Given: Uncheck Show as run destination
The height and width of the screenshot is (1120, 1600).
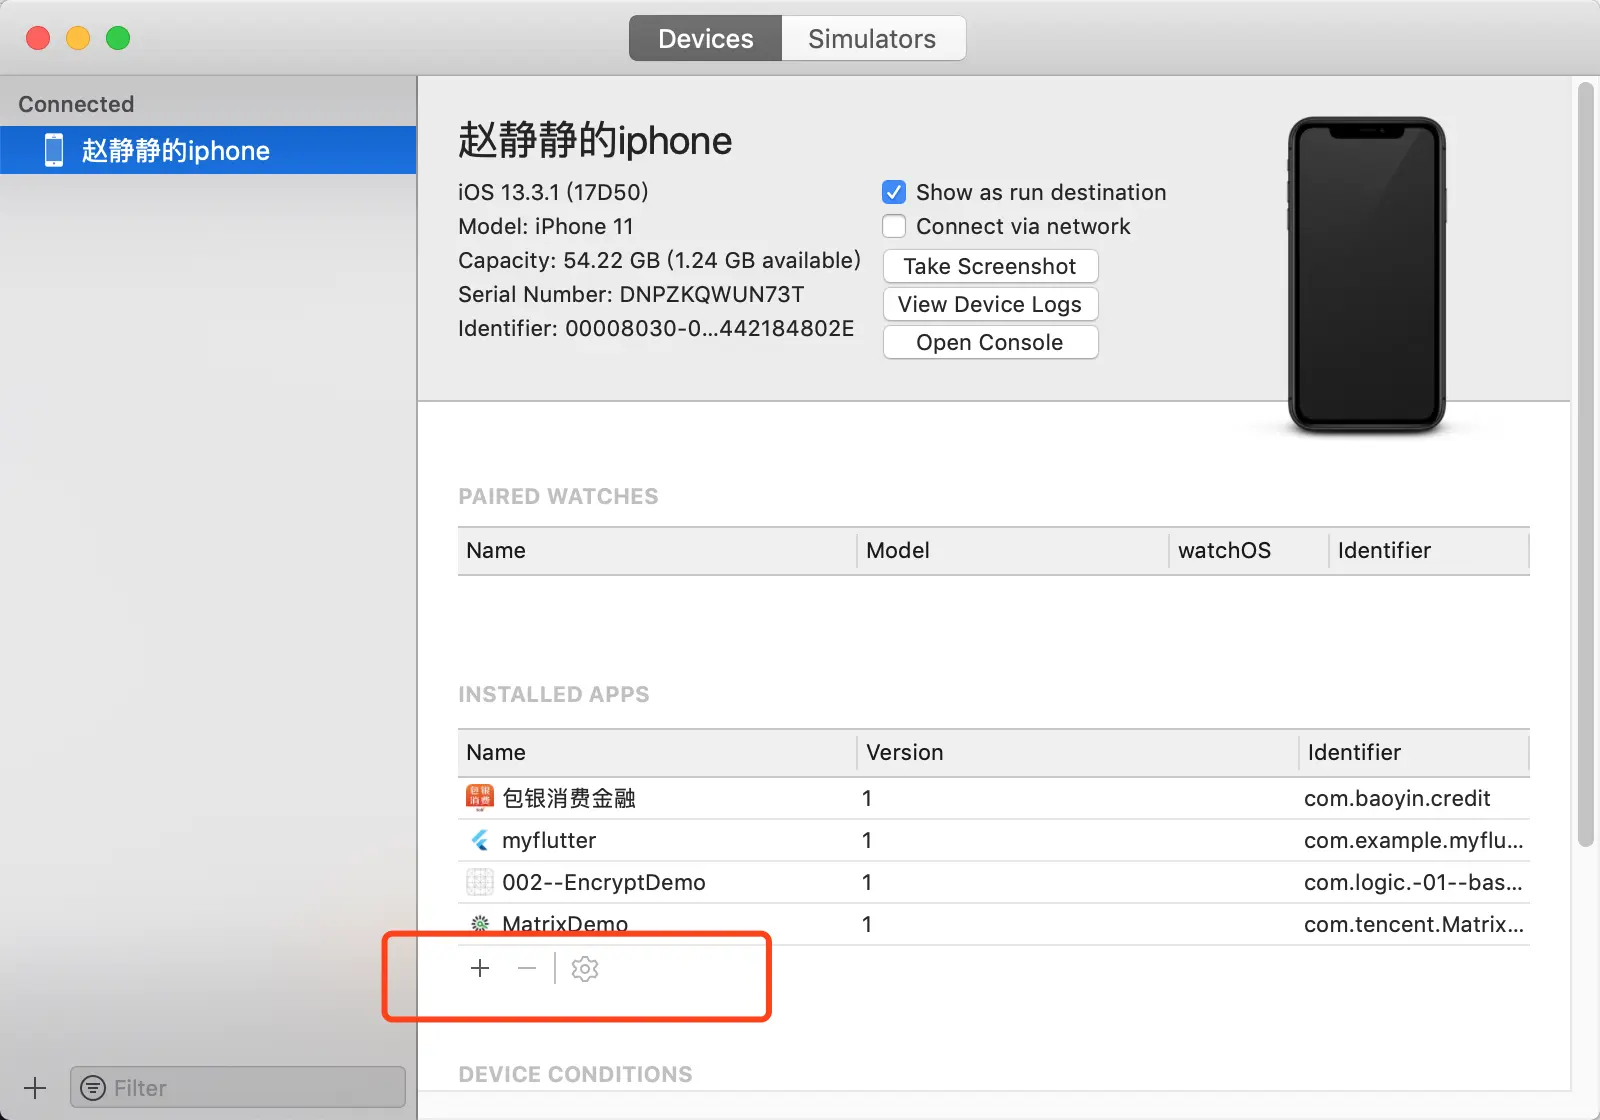Looking at the screenshot, I should pyautogui.click(x=894, y=192).
